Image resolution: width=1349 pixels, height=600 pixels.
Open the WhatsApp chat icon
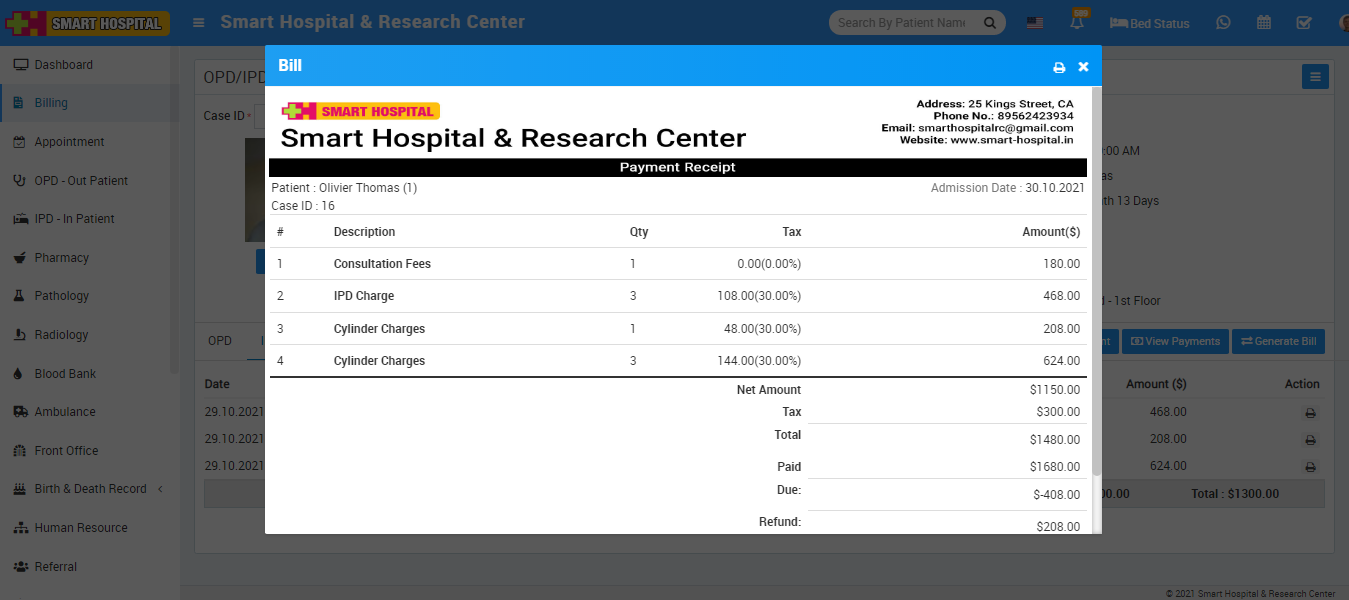(1224, 23)
